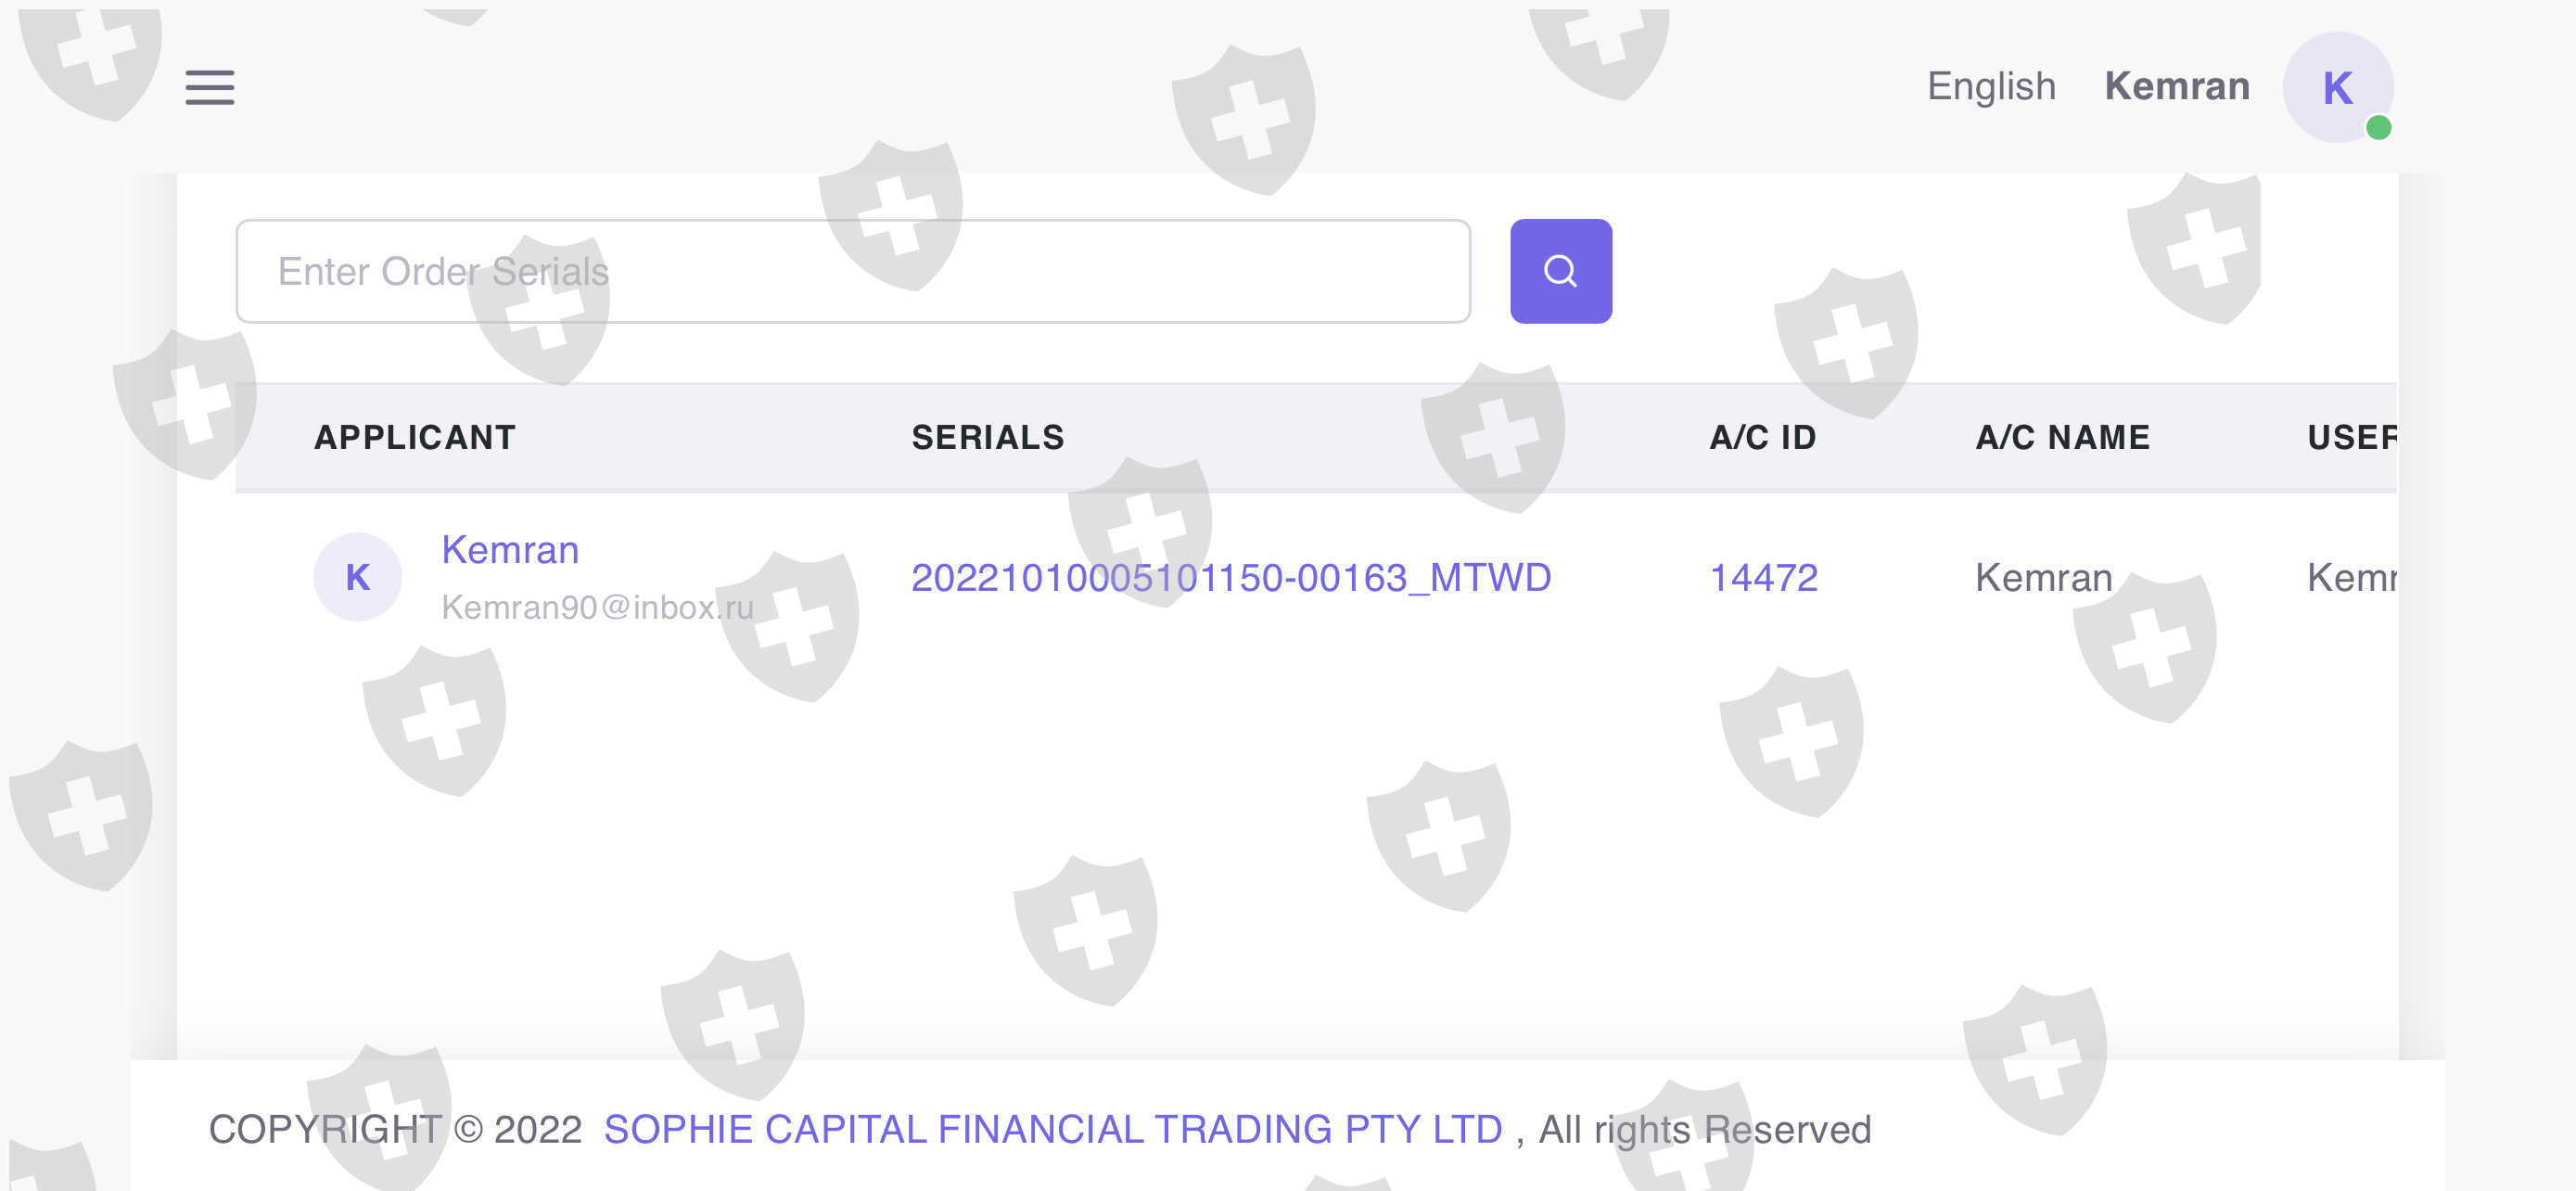Viewport: 2576px width, 1191px height.
Task: Open account ID 14472 link
Action: (x=1763, y=577)
